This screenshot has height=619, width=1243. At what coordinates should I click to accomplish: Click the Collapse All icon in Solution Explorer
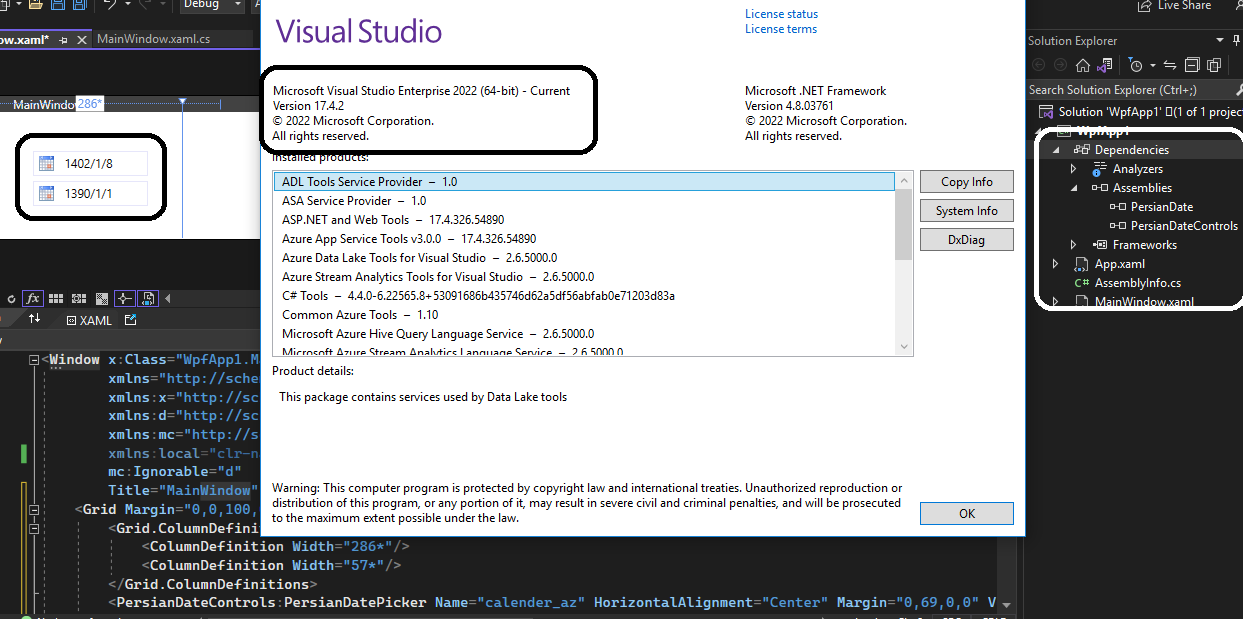pos(1192,65)
